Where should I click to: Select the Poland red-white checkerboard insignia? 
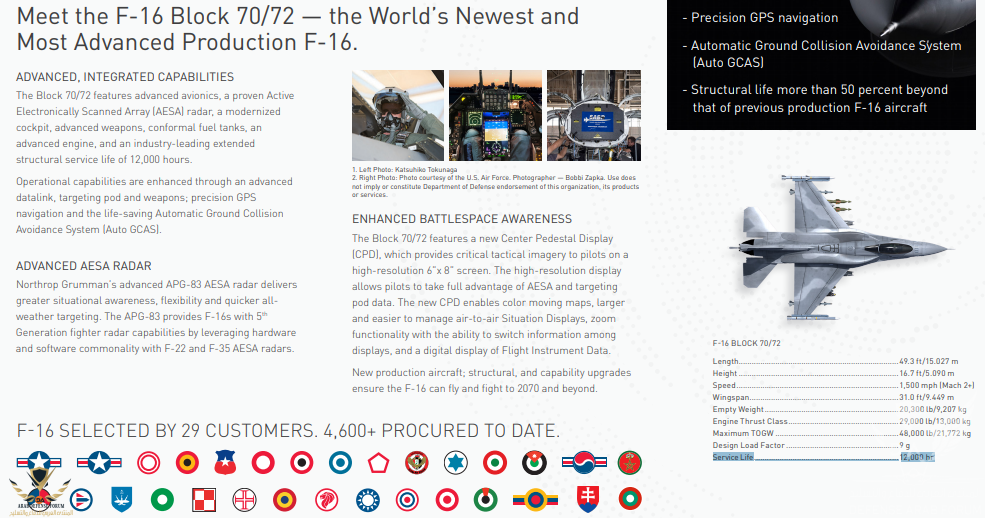(x=203, y=498)
